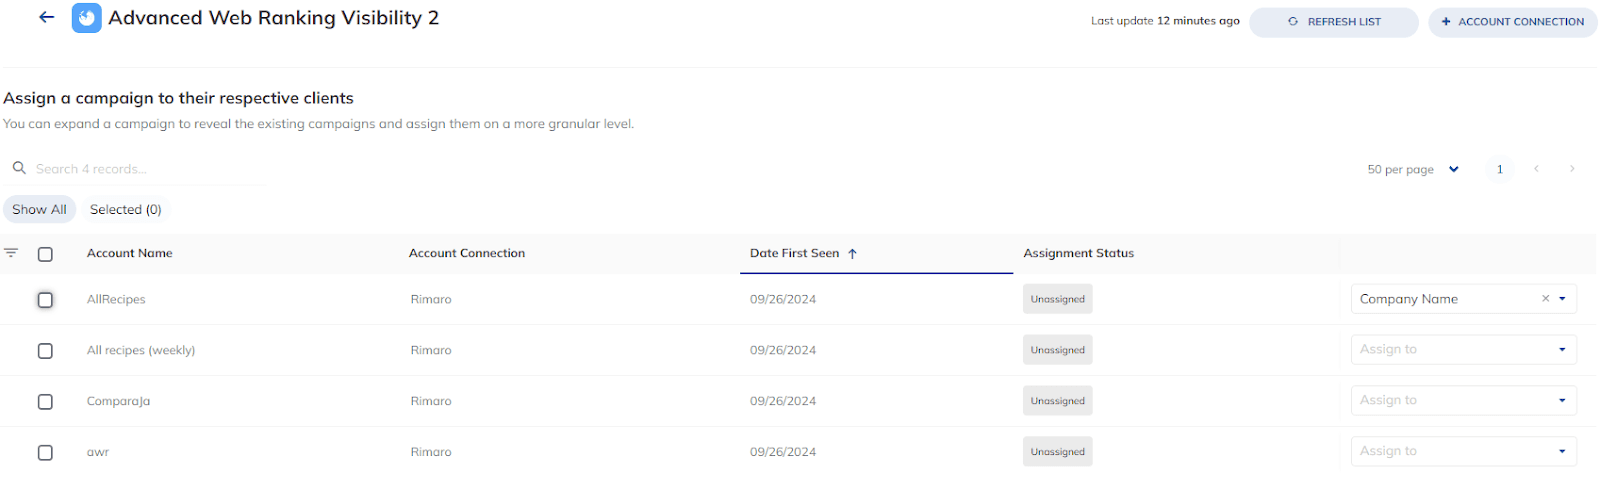Viewport: 1600px width, 490px height.
Task: Toggle the Date First Seen sort arrow
Action: point(853,254)
